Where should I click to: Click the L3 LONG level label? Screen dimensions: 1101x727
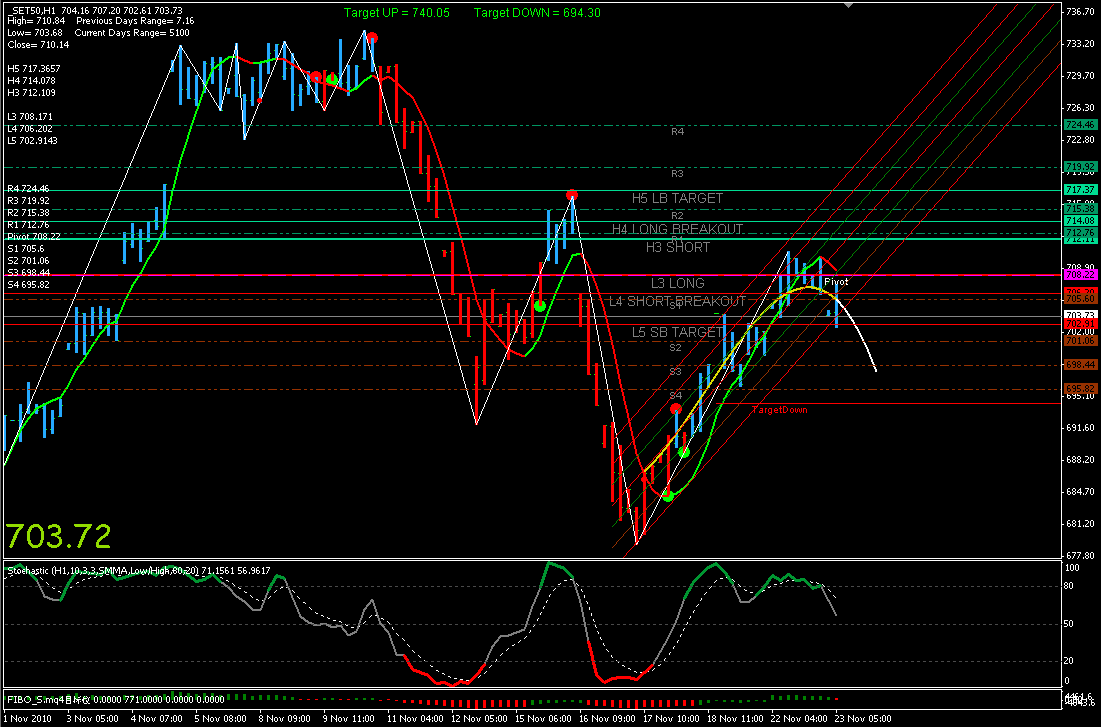tap(677, 284)
